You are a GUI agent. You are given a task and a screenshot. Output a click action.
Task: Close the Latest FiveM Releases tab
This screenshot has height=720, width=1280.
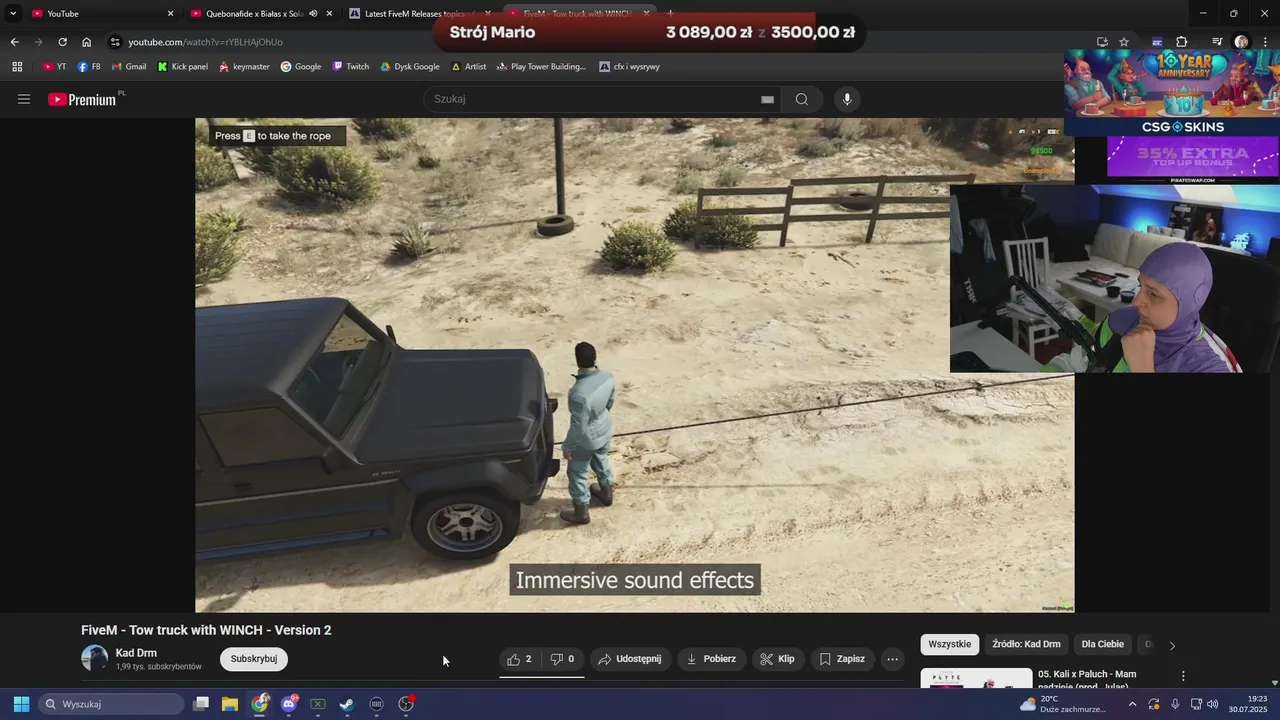(x=488, y=14)
